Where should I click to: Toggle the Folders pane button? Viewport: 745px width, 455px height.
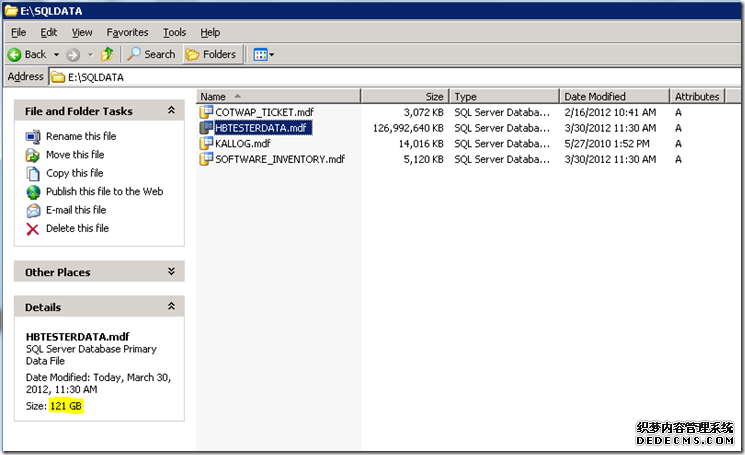(x=211, y=54)
